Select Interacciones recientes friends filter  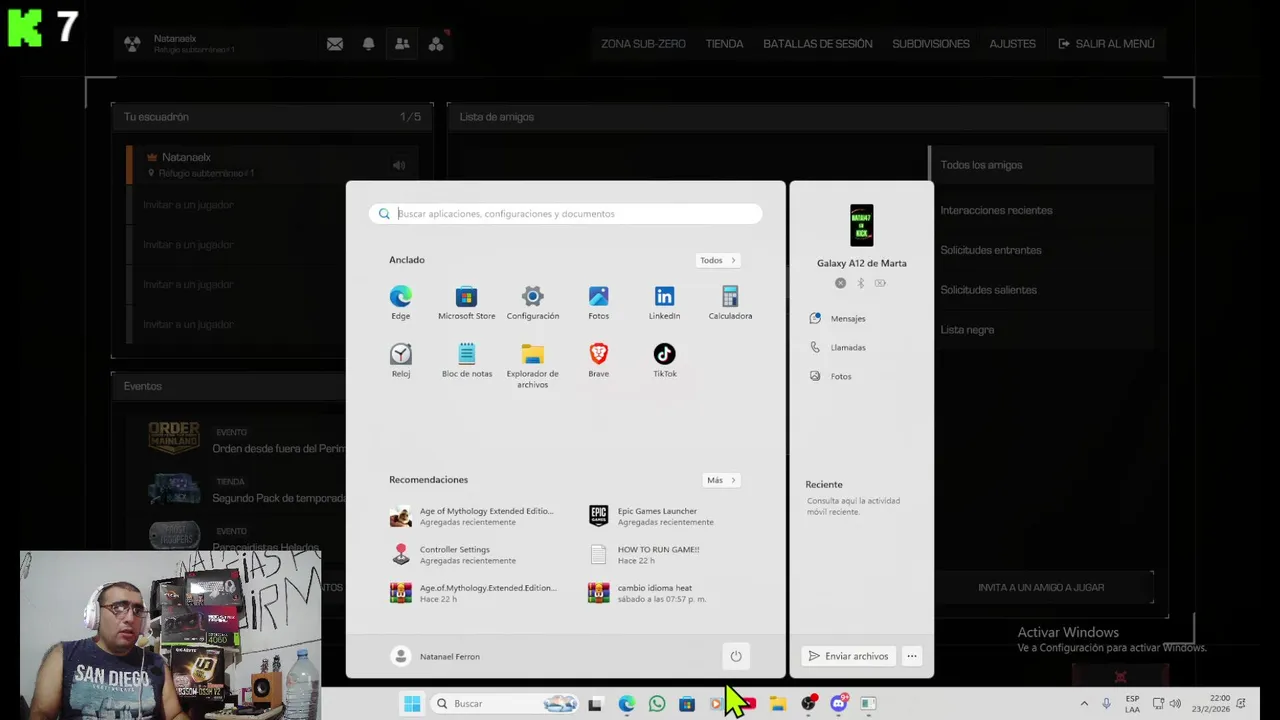(1041, 210)
